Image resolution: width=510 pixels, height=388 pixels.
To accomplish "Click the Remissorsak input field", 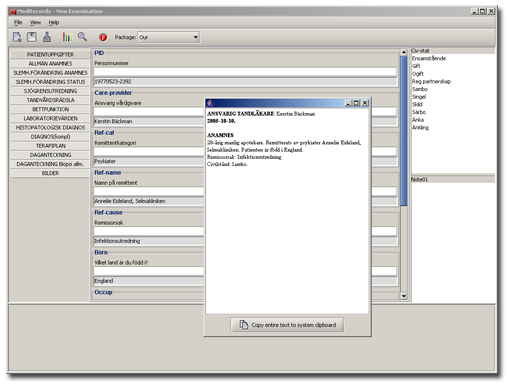I will [149, 231].
